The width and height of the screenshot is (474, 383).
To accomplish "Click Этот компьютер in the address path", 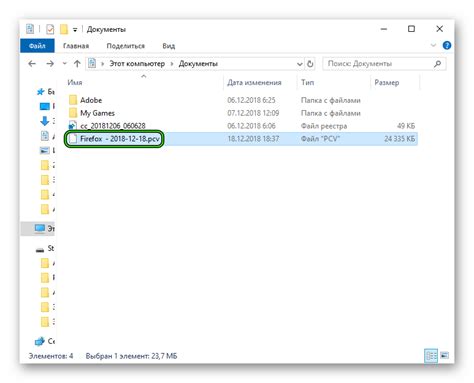I will 137,63.
